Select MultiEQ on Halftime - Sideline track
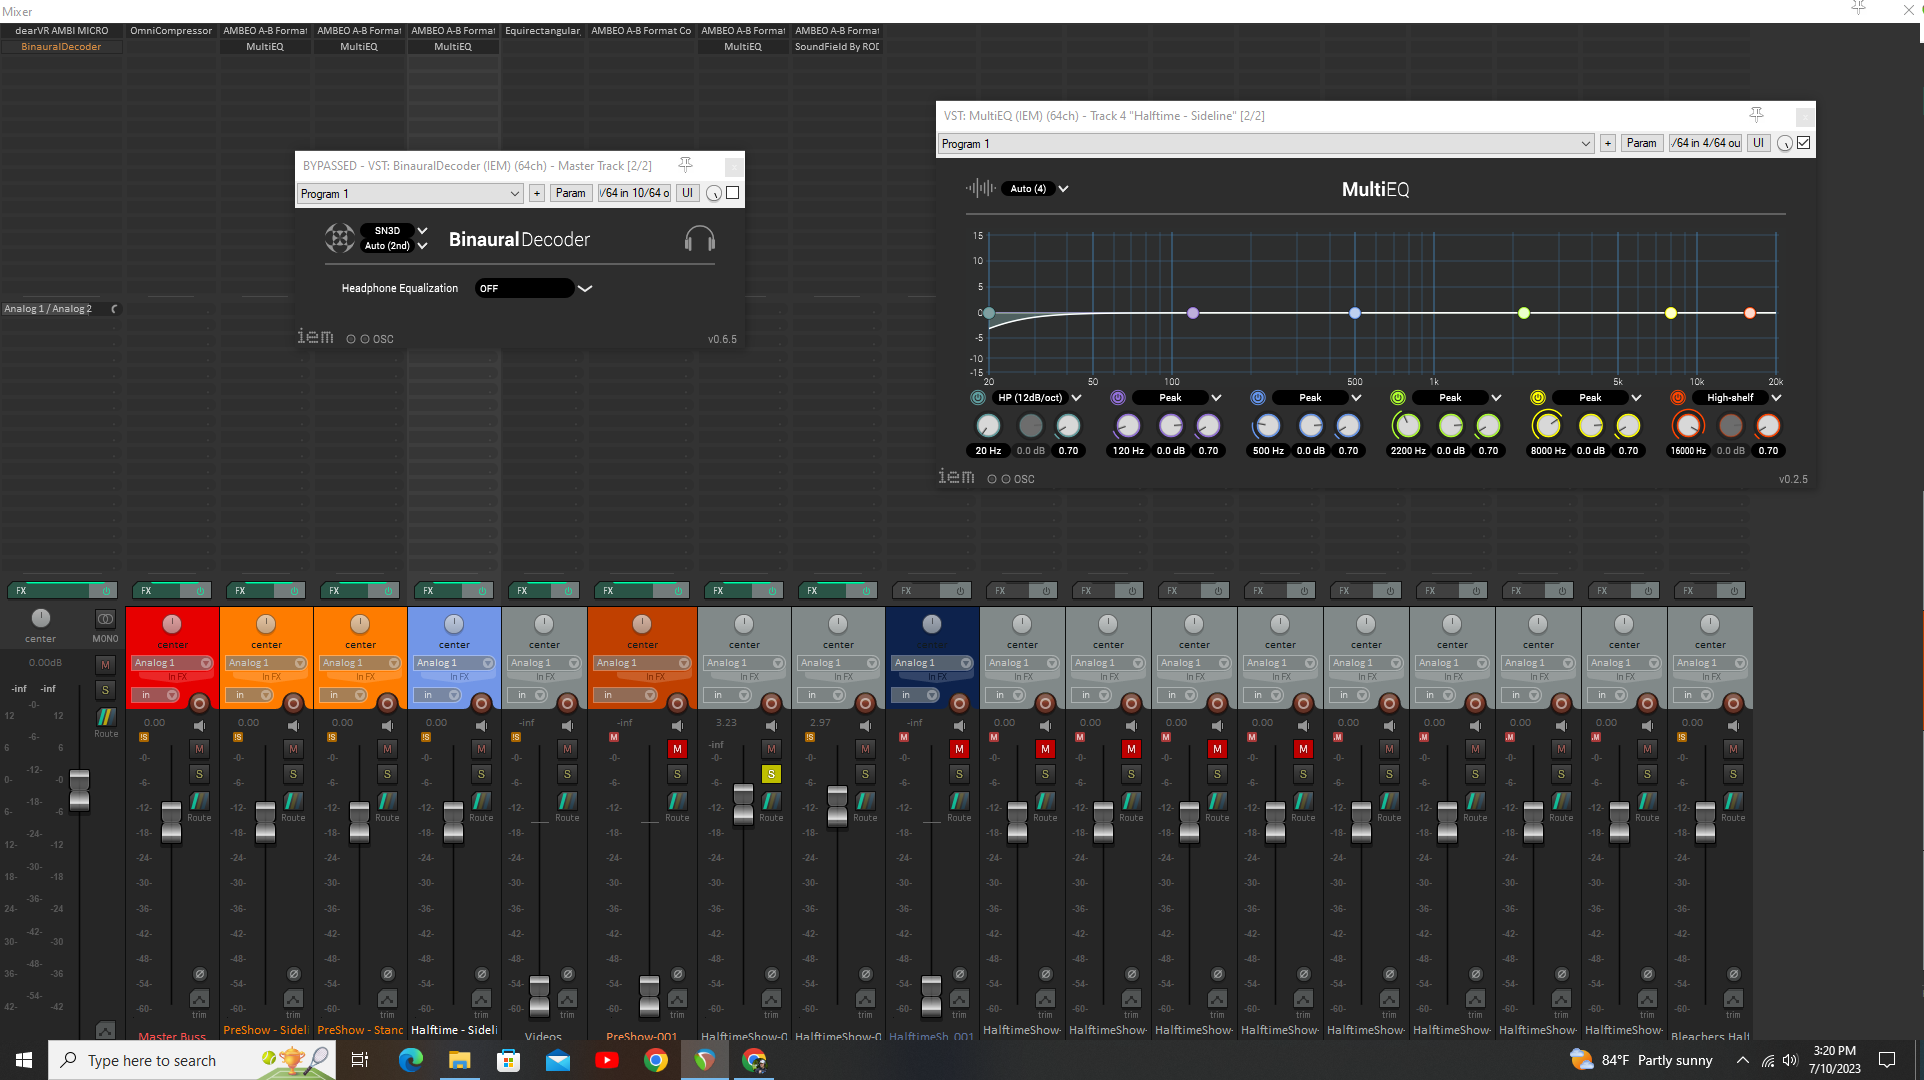Screen dimensions: 1924x1080 [x=453, y=47]
